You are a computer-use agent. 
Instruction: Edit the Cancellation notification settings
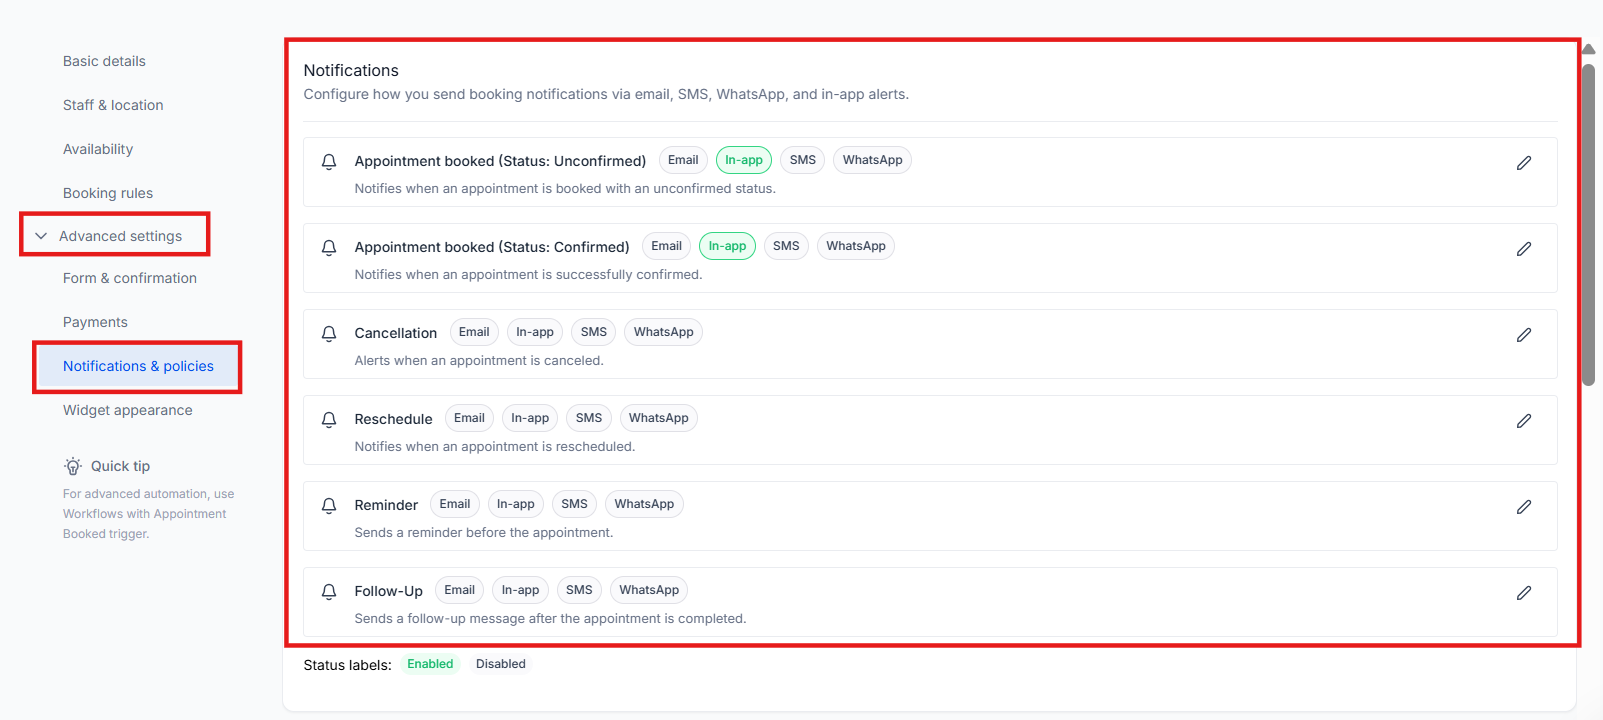[x=1523, y=335]
